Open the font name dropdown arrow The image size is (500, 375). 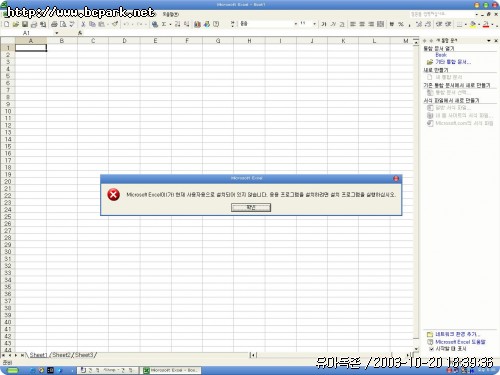296,24
